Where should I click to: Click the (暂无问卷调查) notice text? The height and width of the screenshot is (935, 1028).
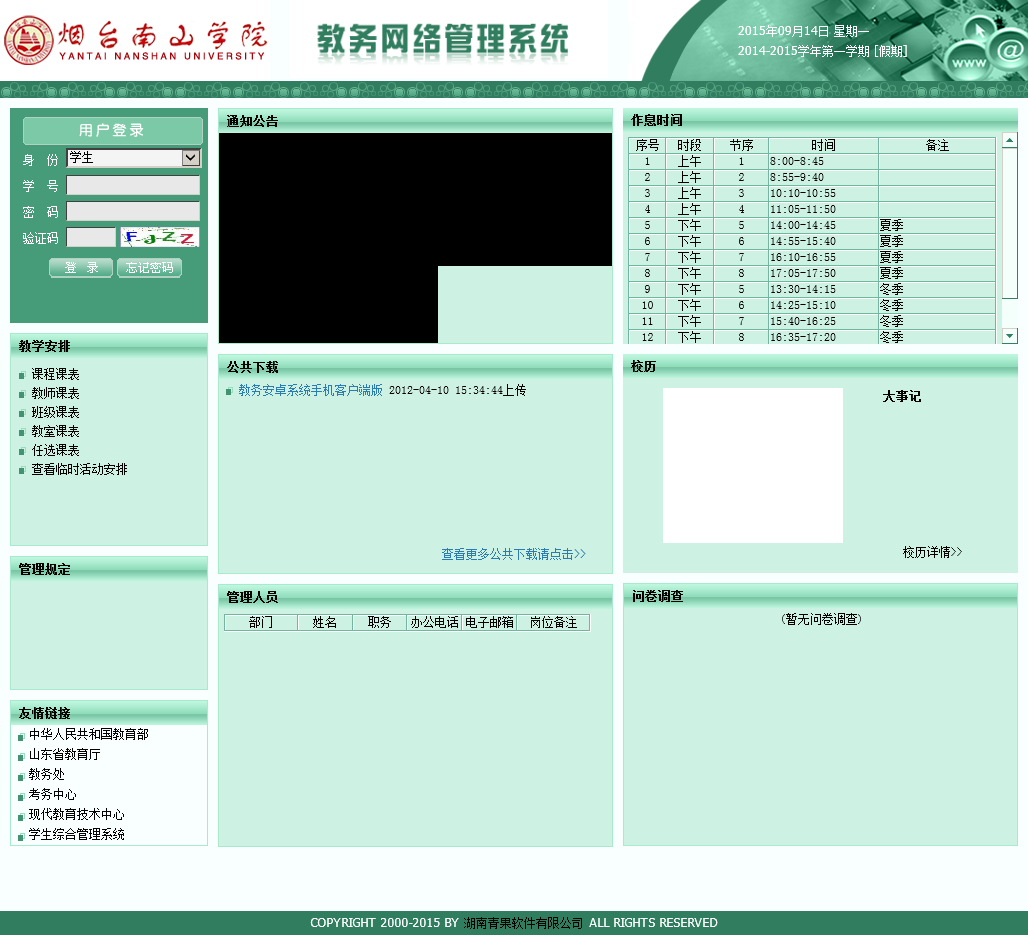pyautogui.click(x=821, y=619)
